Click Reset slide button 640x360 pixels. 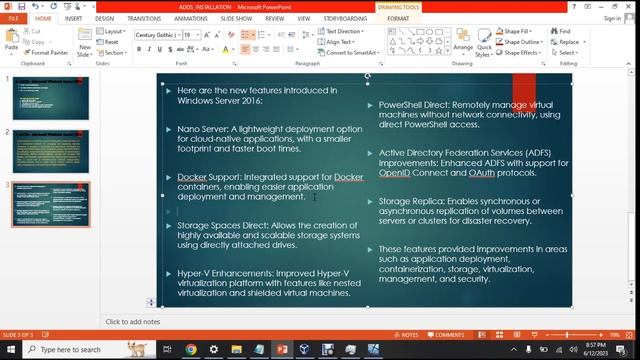[x=108, y=42]
